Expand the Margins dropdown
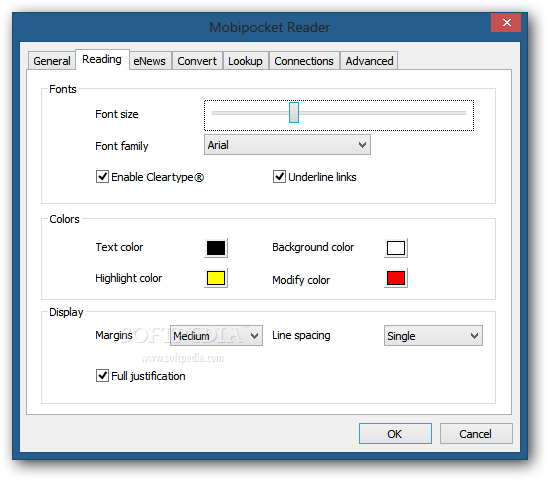This screenshot has width=548, height=480. (216, 336)
